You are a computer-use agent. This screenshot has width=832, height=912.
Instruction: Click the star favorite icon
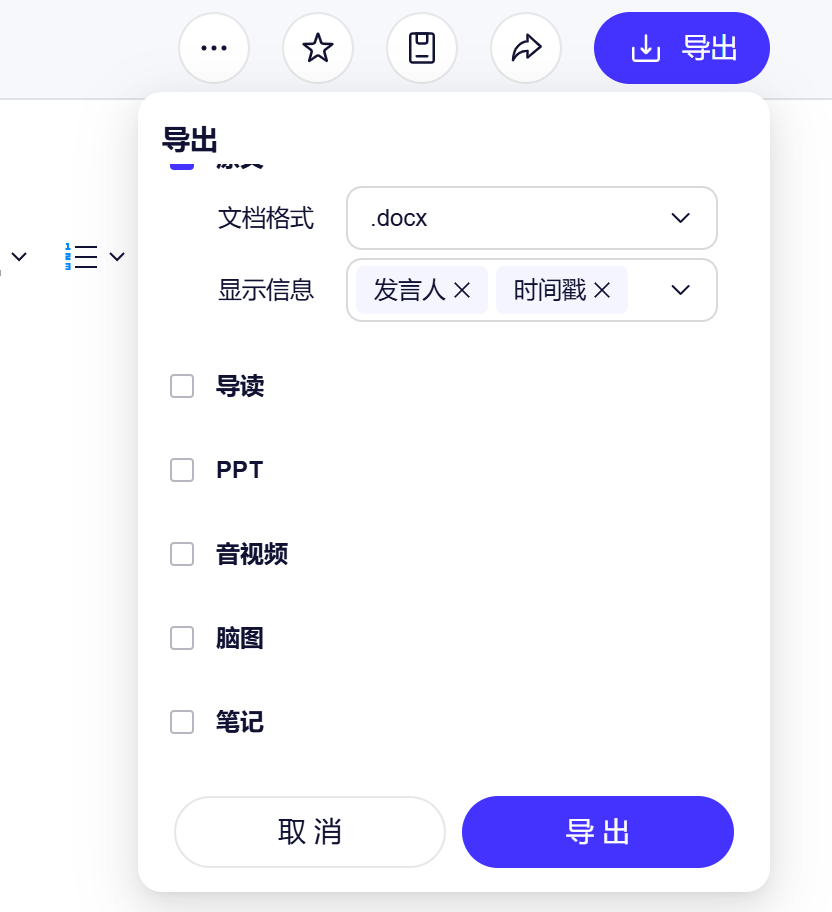click(x=318, y=47)
